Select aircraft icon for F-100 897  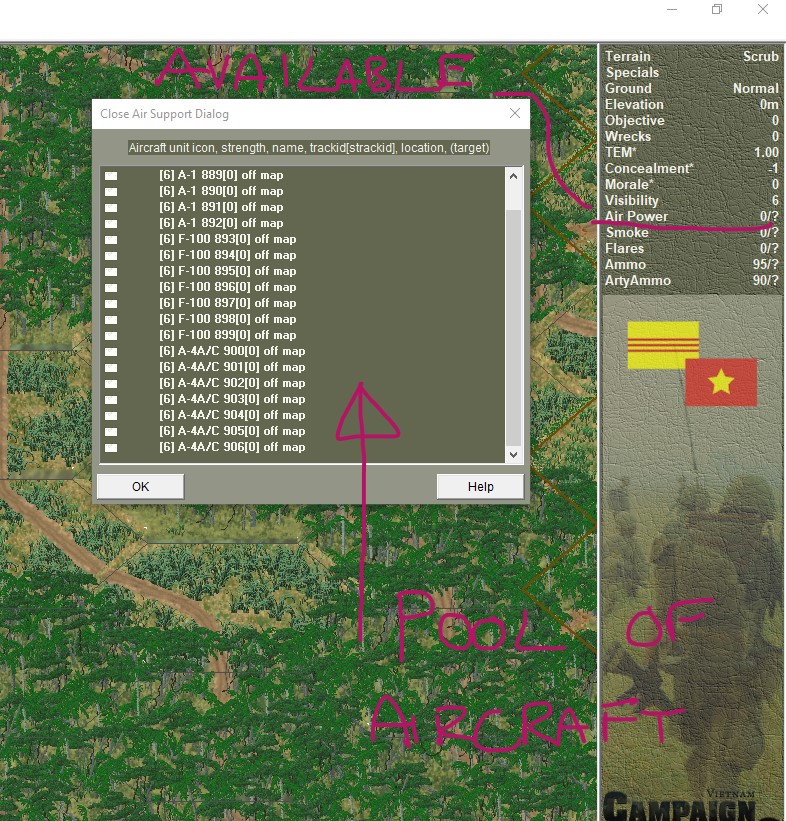click(x=111, y=303)
